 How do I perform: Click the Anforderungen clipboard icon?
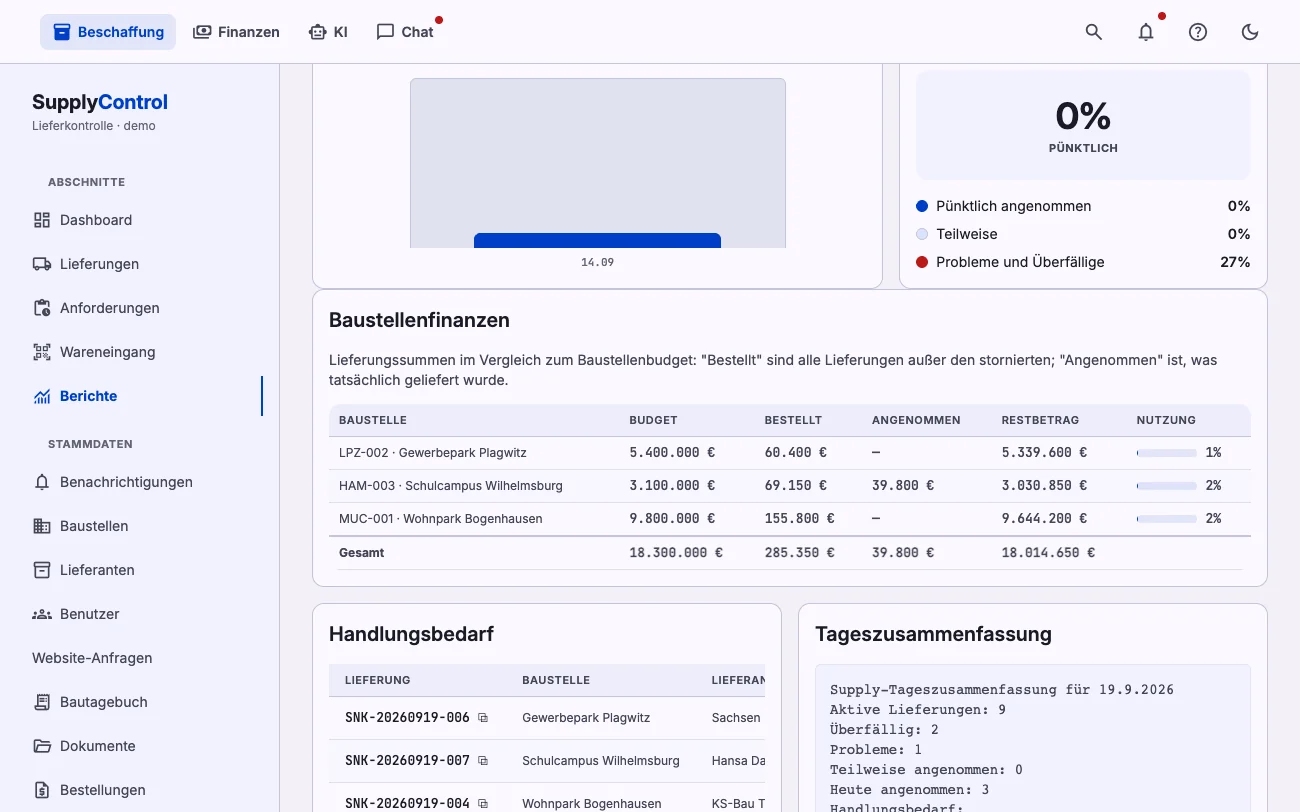tap(42, 308)
